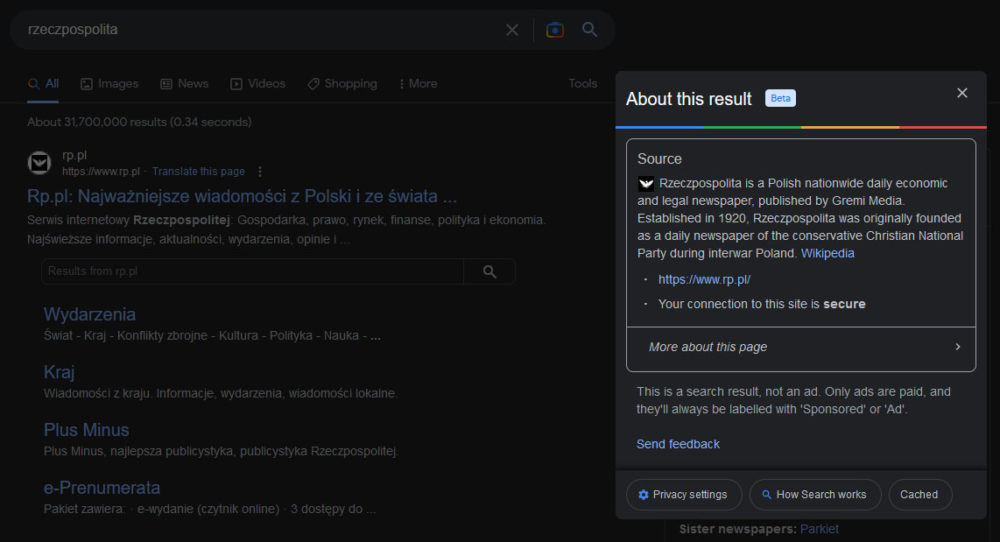This screenshot has height=542, width=1000.
Task: Open the Tools menu
Action: [583, 84]
